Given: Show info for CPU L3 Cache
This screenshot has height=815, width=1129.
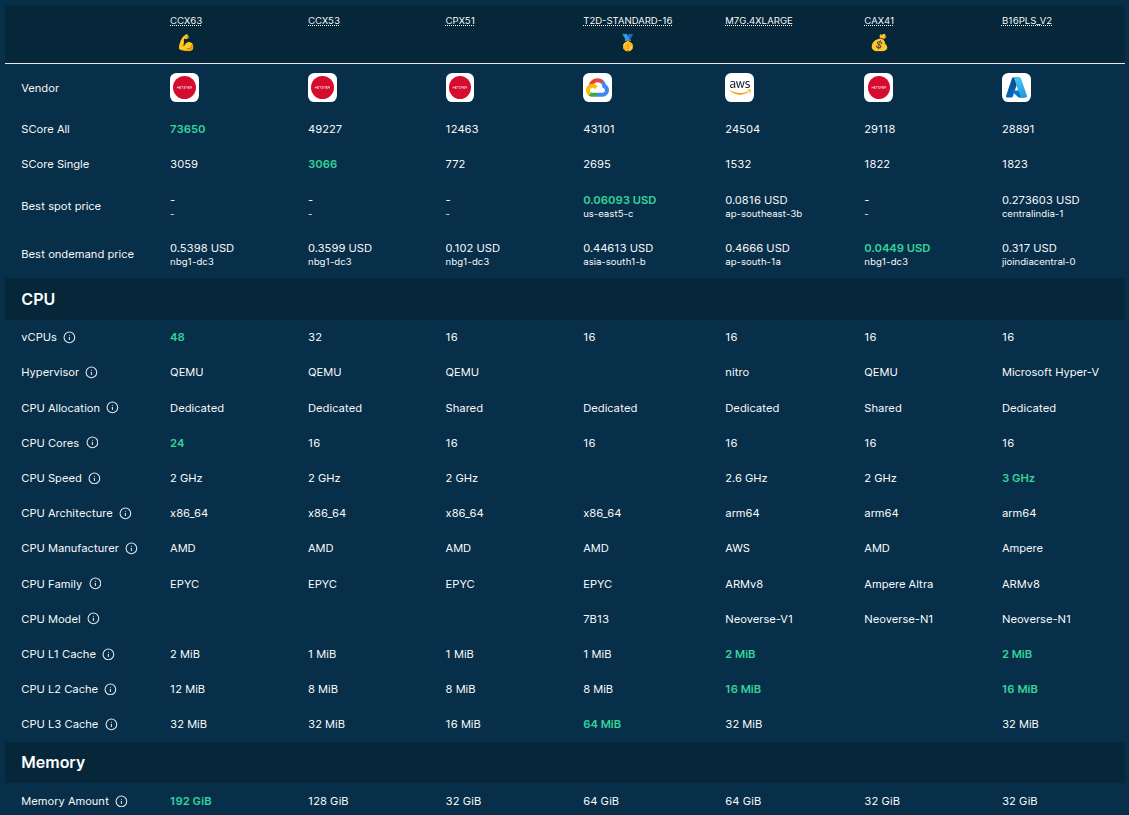Looking at the screenshot, I should click(111, 724).
